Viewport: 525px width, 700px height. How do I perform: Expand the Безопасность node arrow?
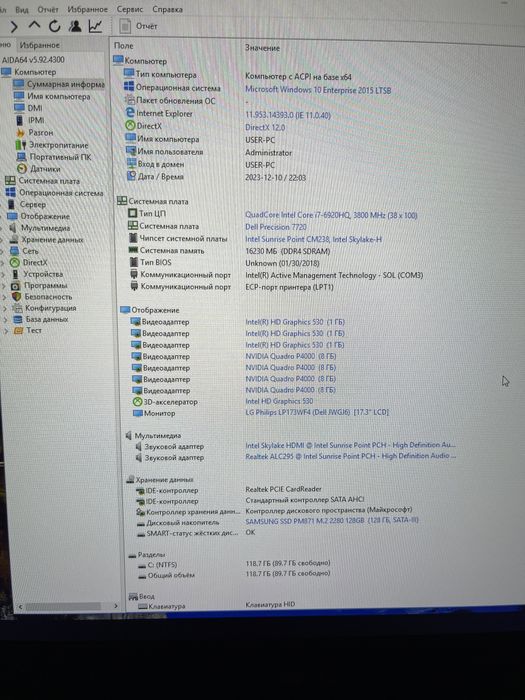point(5,297)
